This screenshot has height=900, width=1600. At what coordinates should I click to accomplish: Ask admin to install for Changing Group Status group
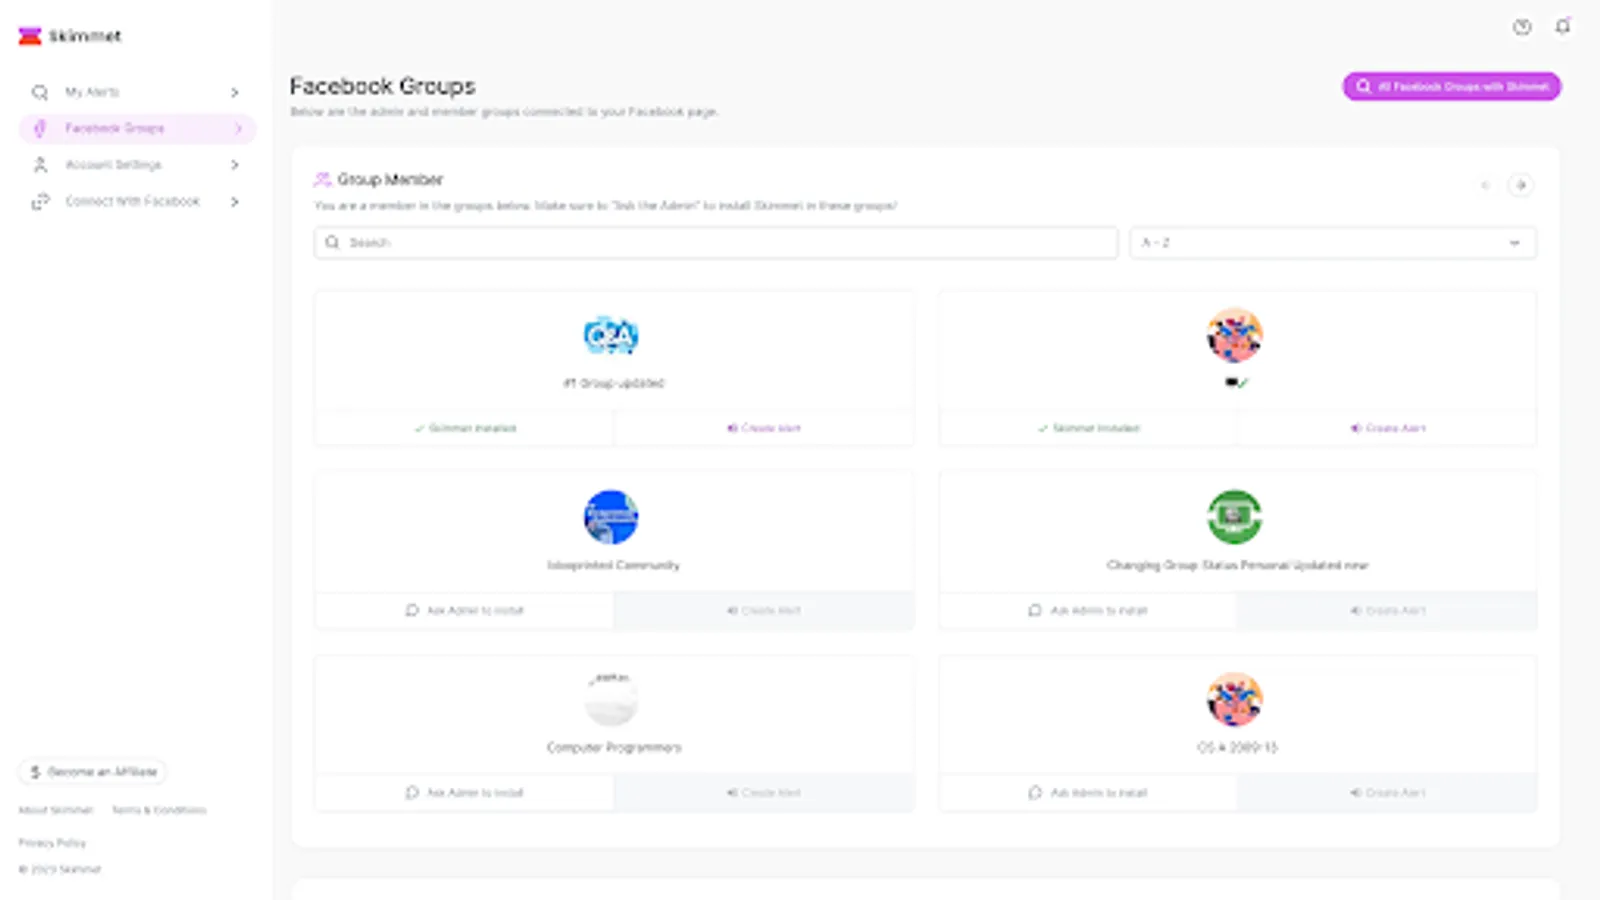(x=1088, y=610)
